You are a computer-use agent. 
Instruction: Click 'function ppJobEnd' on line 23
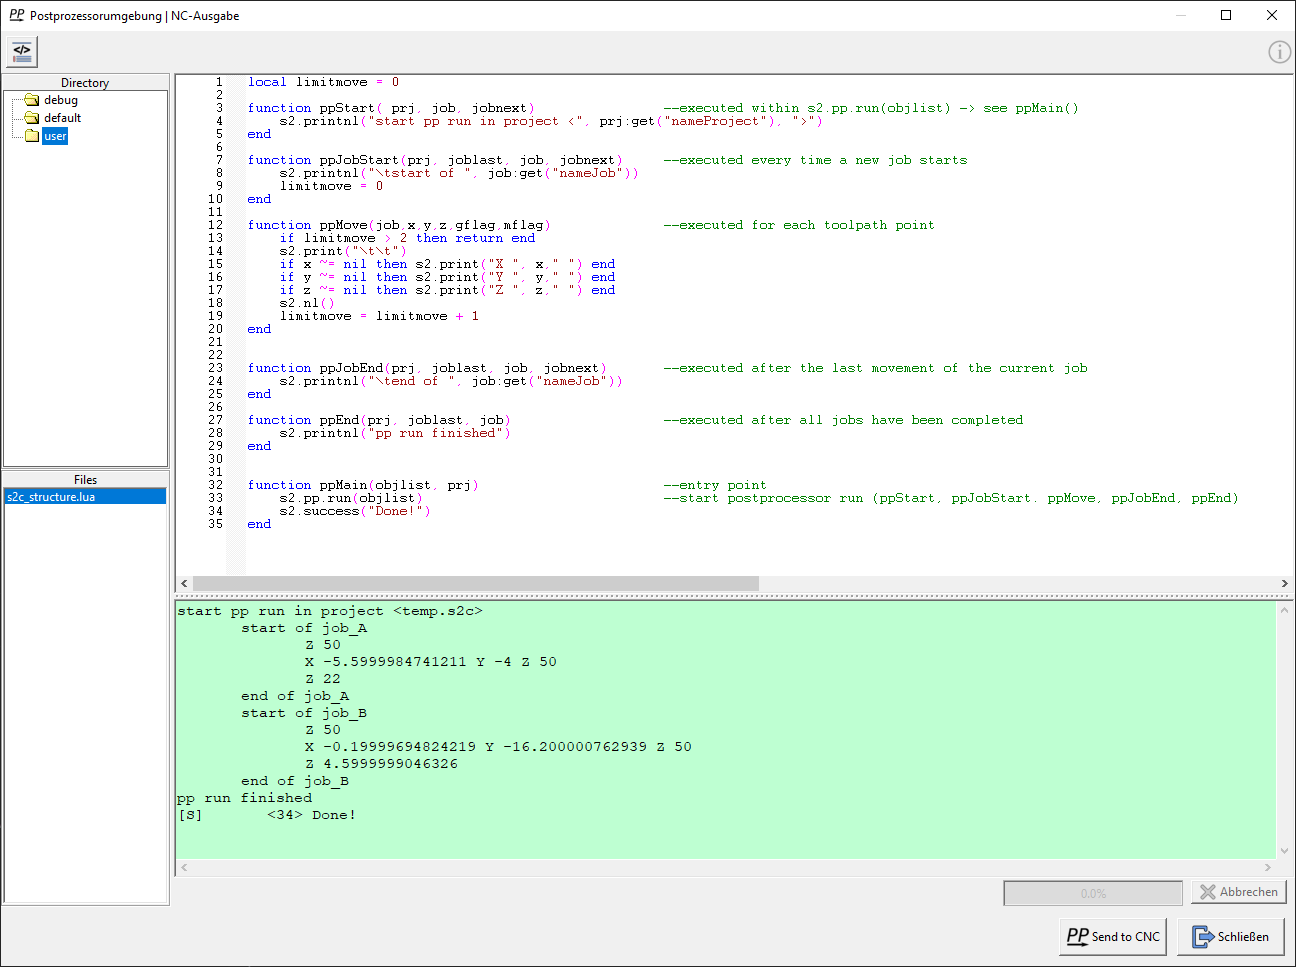427,368
